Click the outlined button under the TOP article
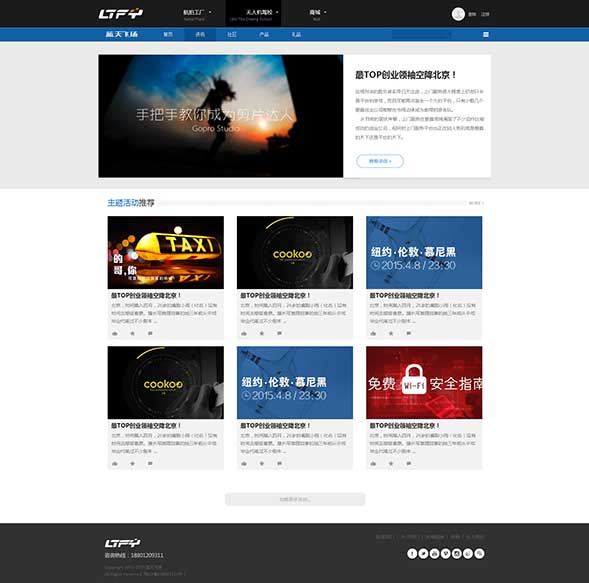 (x=380, y=161)
